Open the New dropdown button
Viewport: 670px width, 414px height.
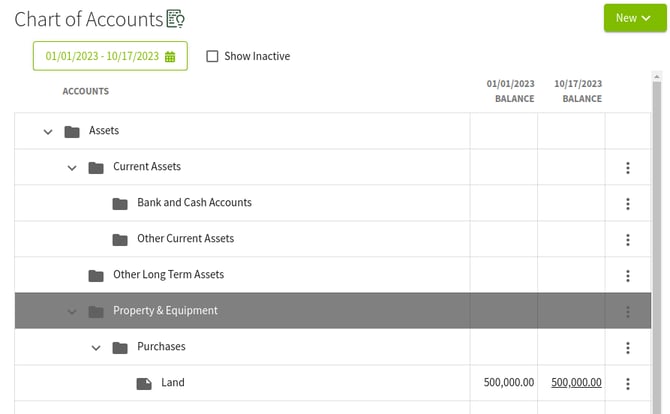pos(634,18)
